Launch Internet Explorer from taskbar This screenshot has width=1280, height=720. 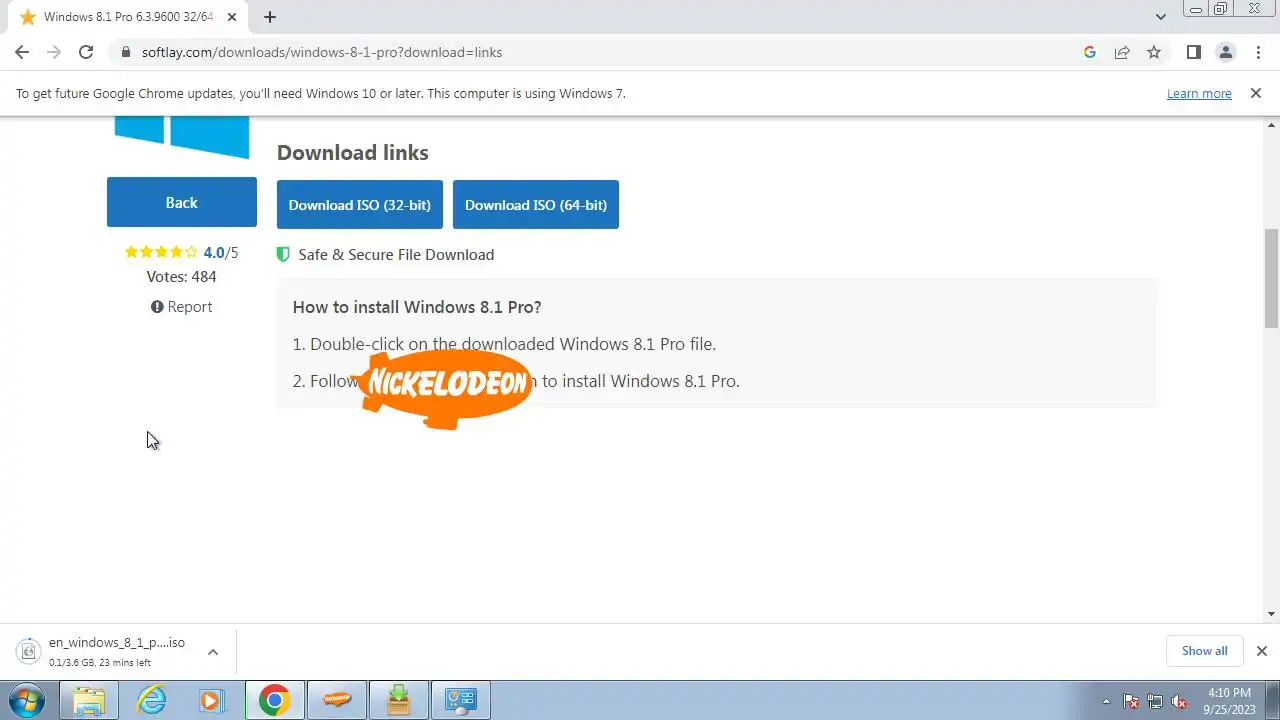(151, 701)
